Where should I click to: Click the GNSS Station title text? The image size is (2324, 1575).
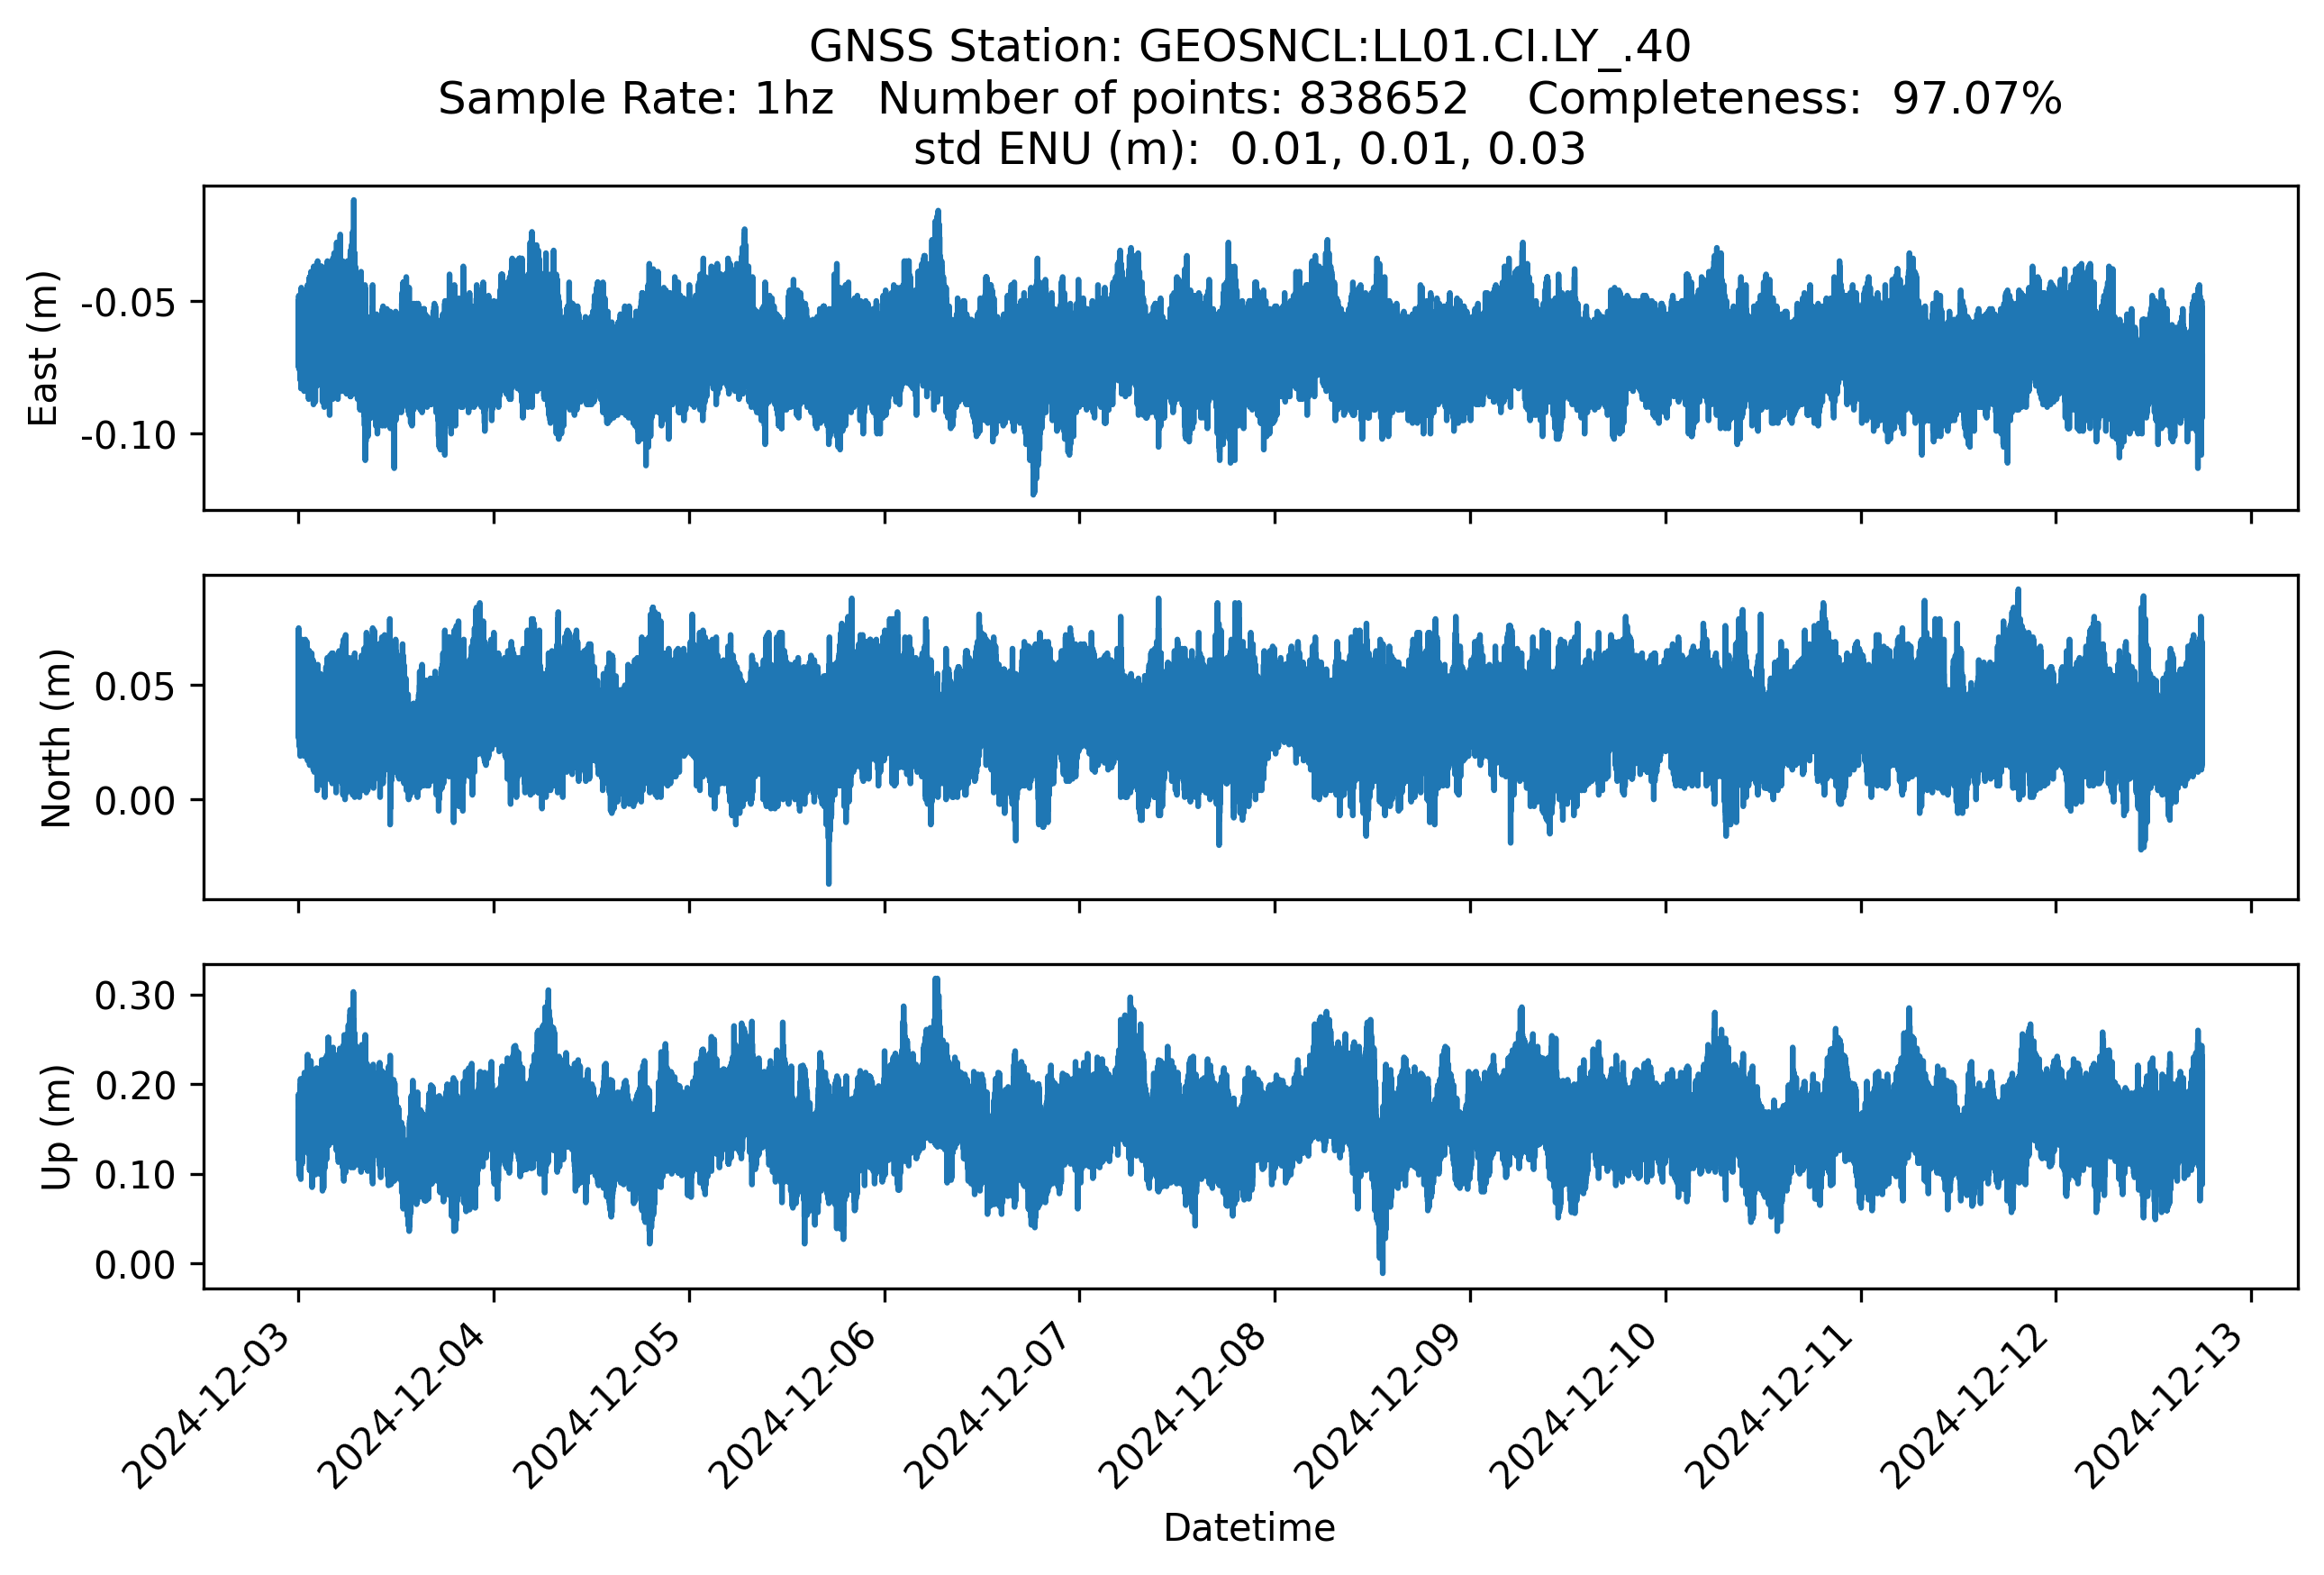click(1249, 46)
